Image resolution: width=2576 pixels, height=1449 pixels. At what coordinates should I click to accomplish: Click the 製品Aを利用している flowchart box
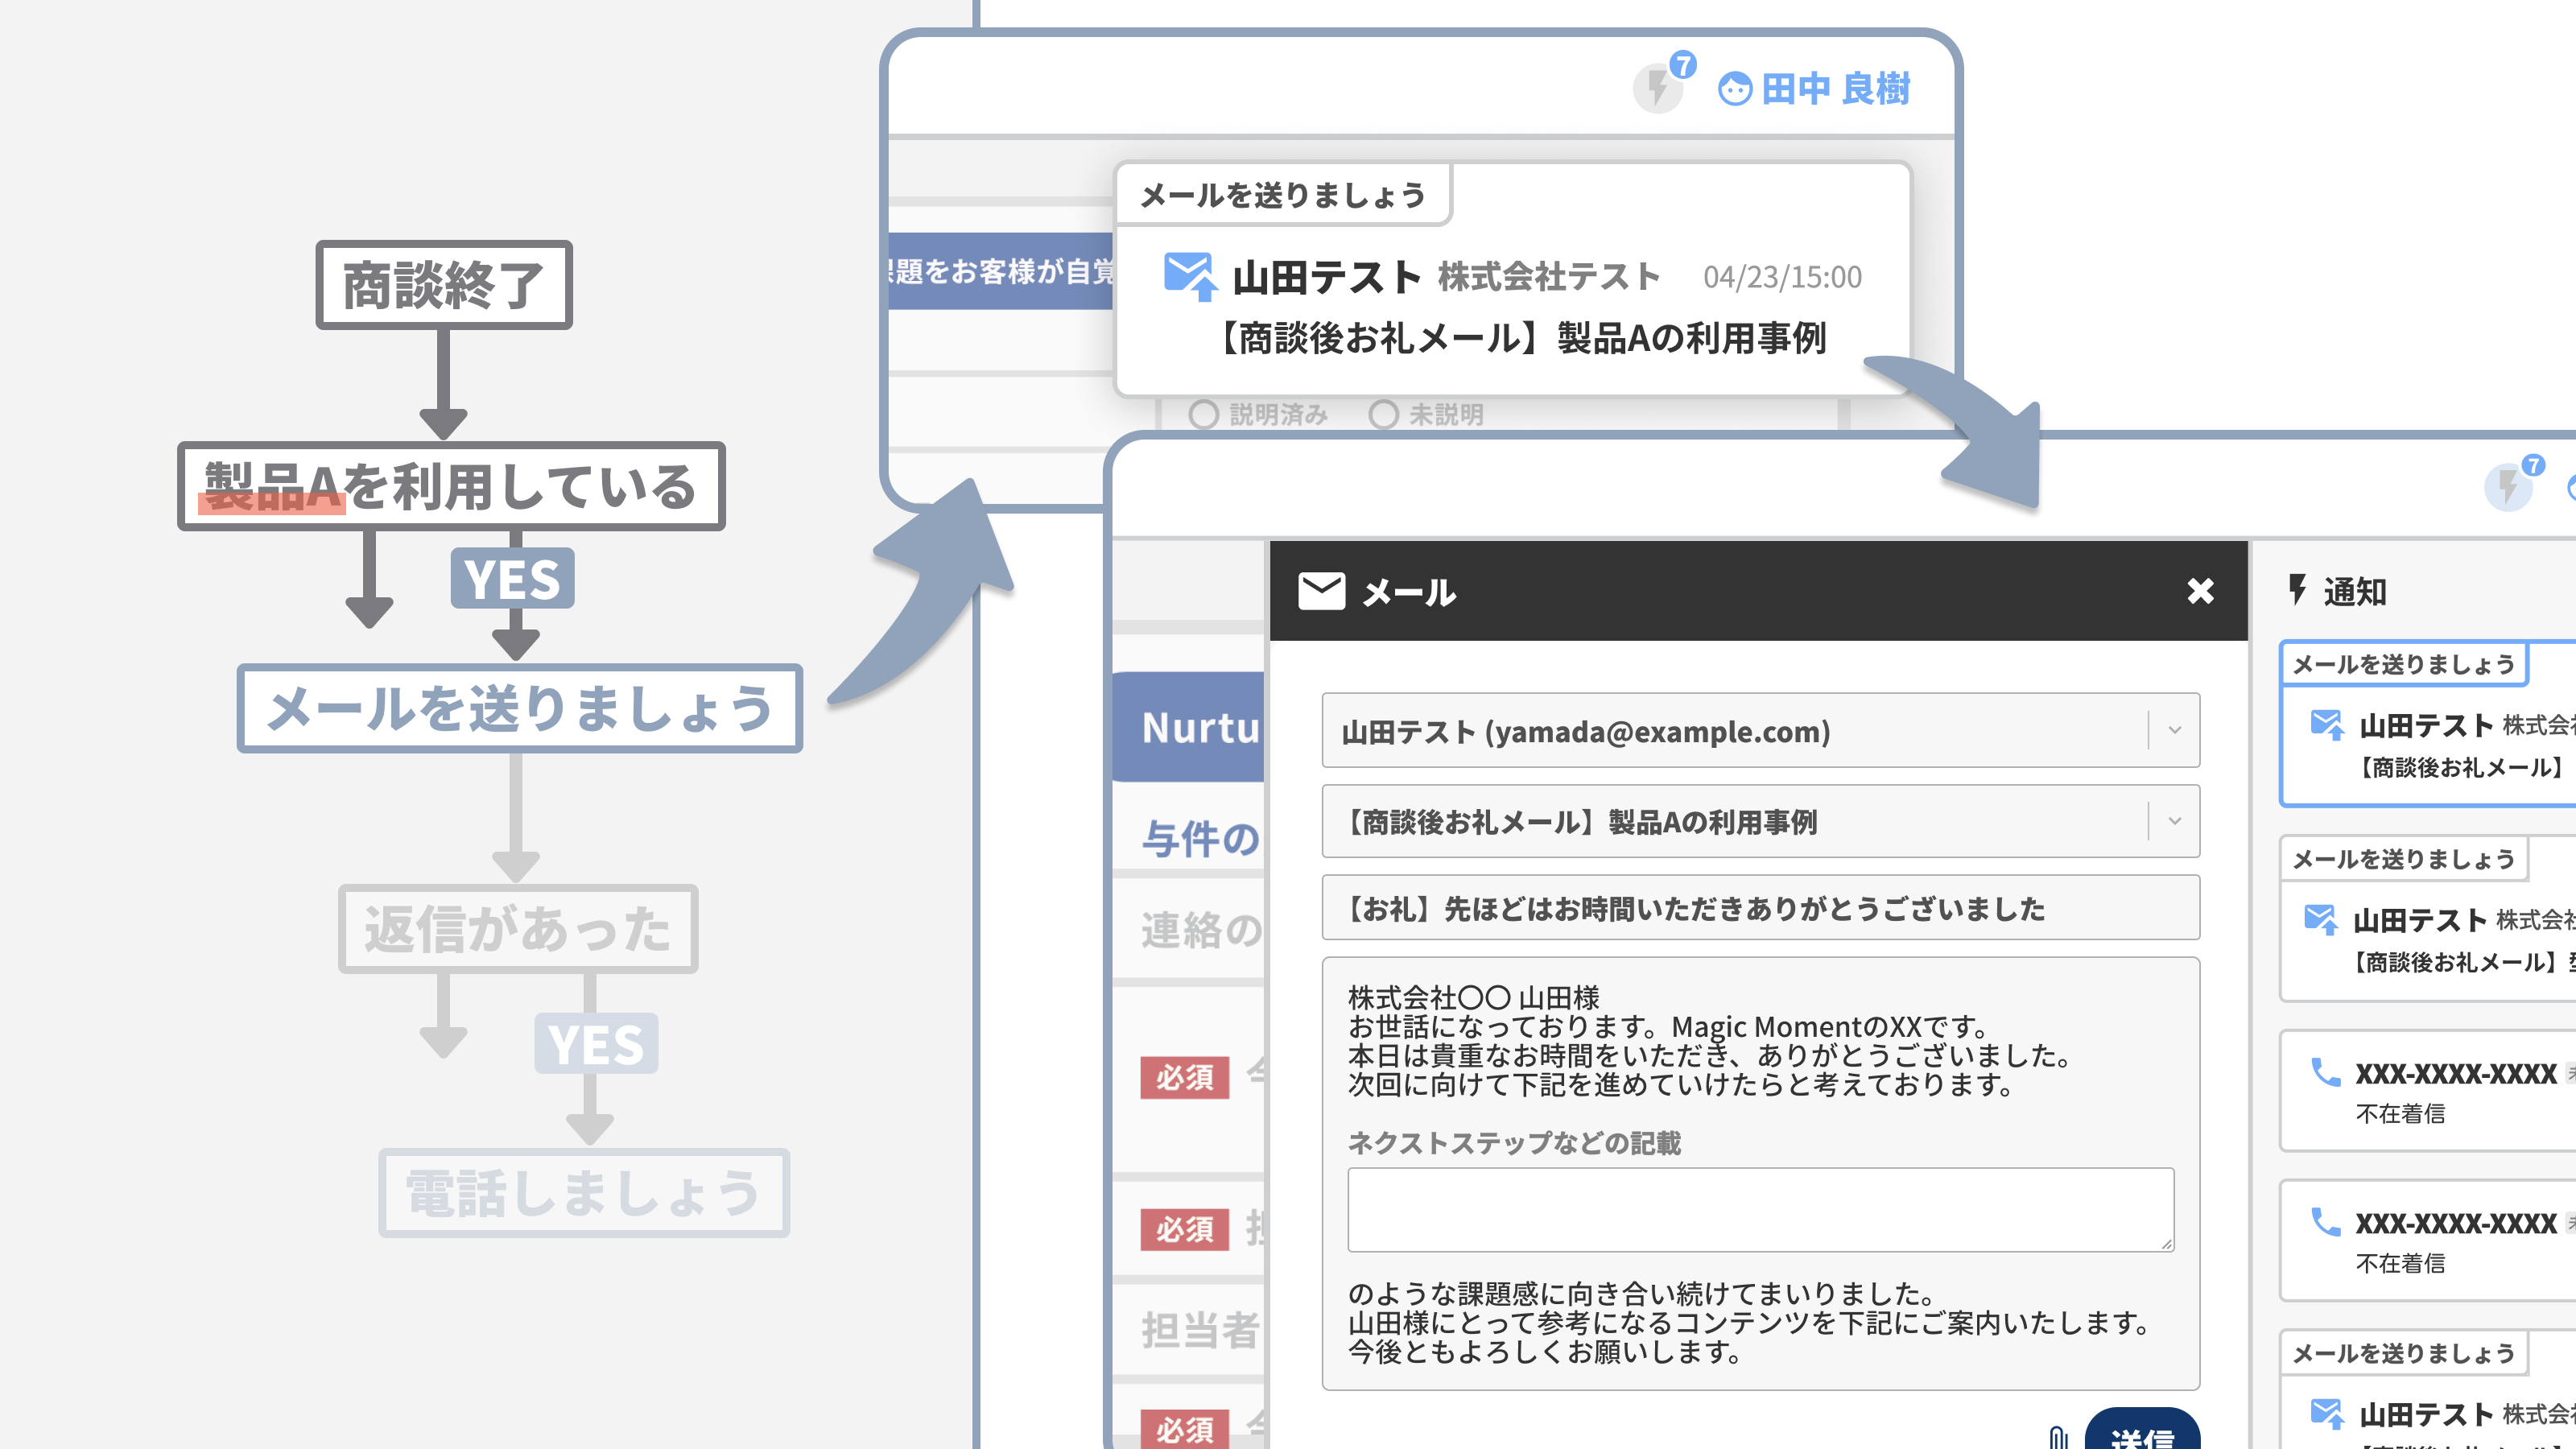(x=451, y=486)
